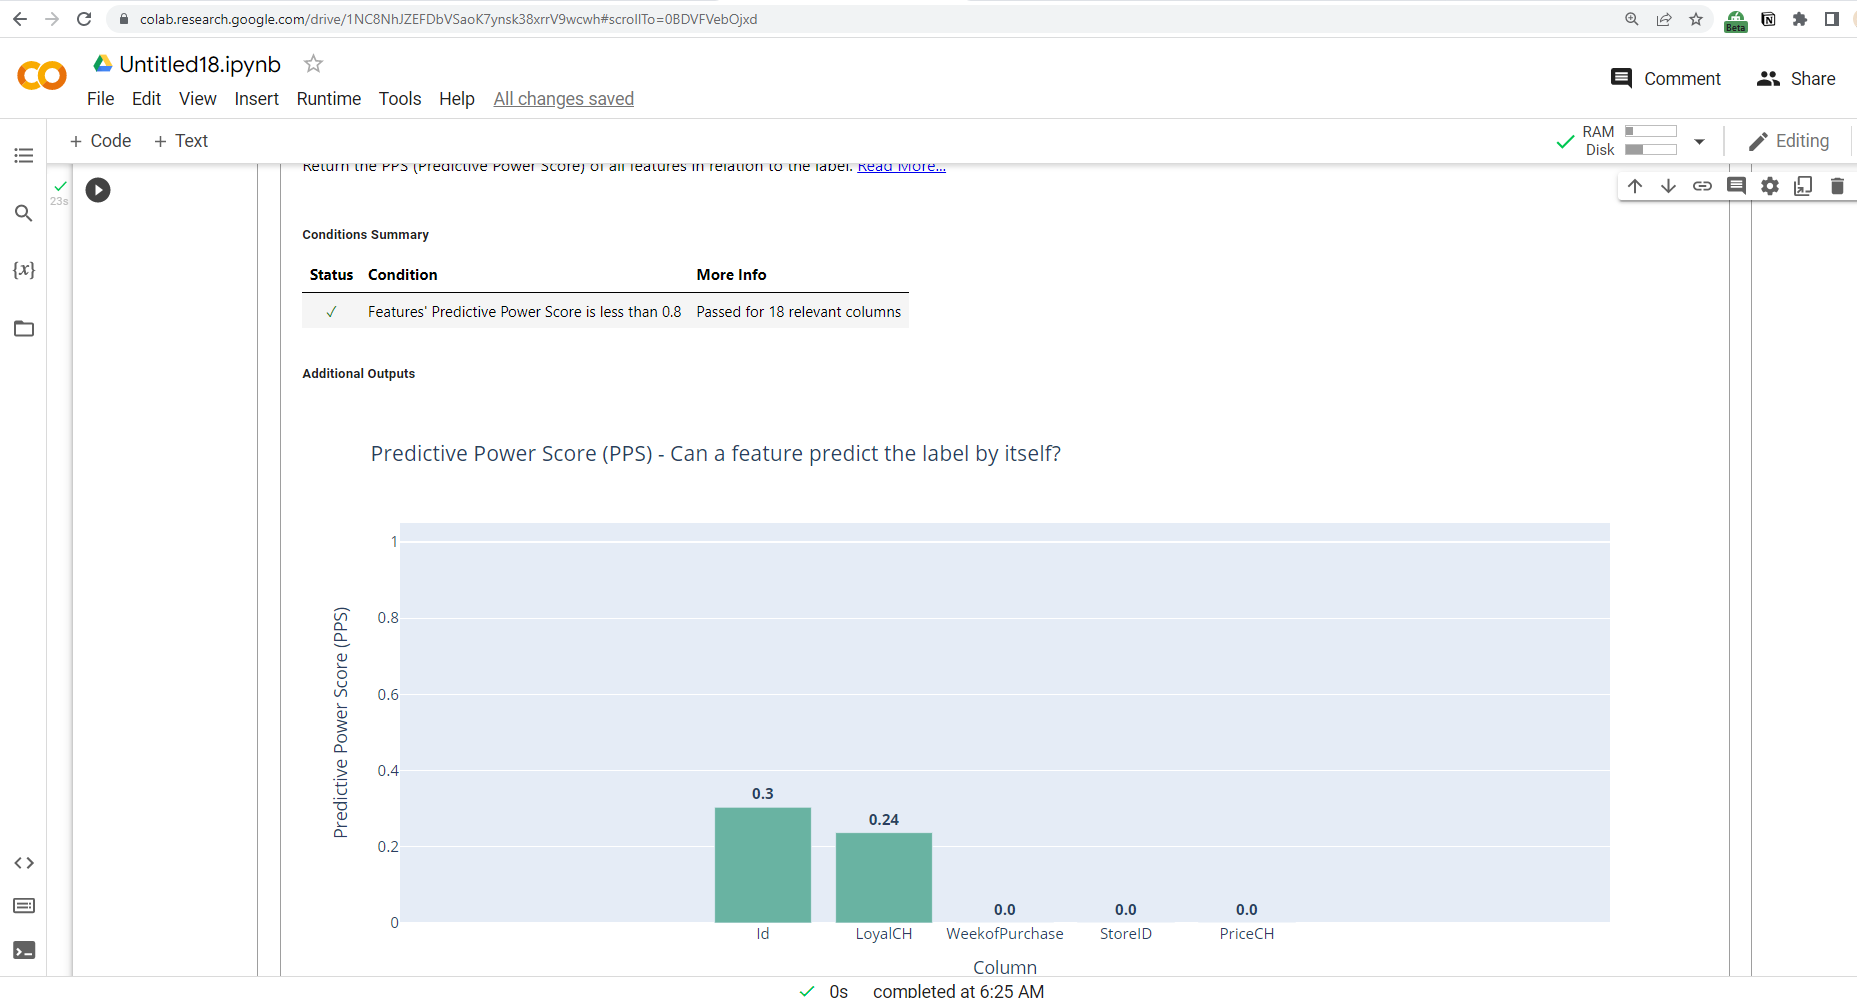Move the current cell up
The image size is (1857, 998).
pos(1634,186)
